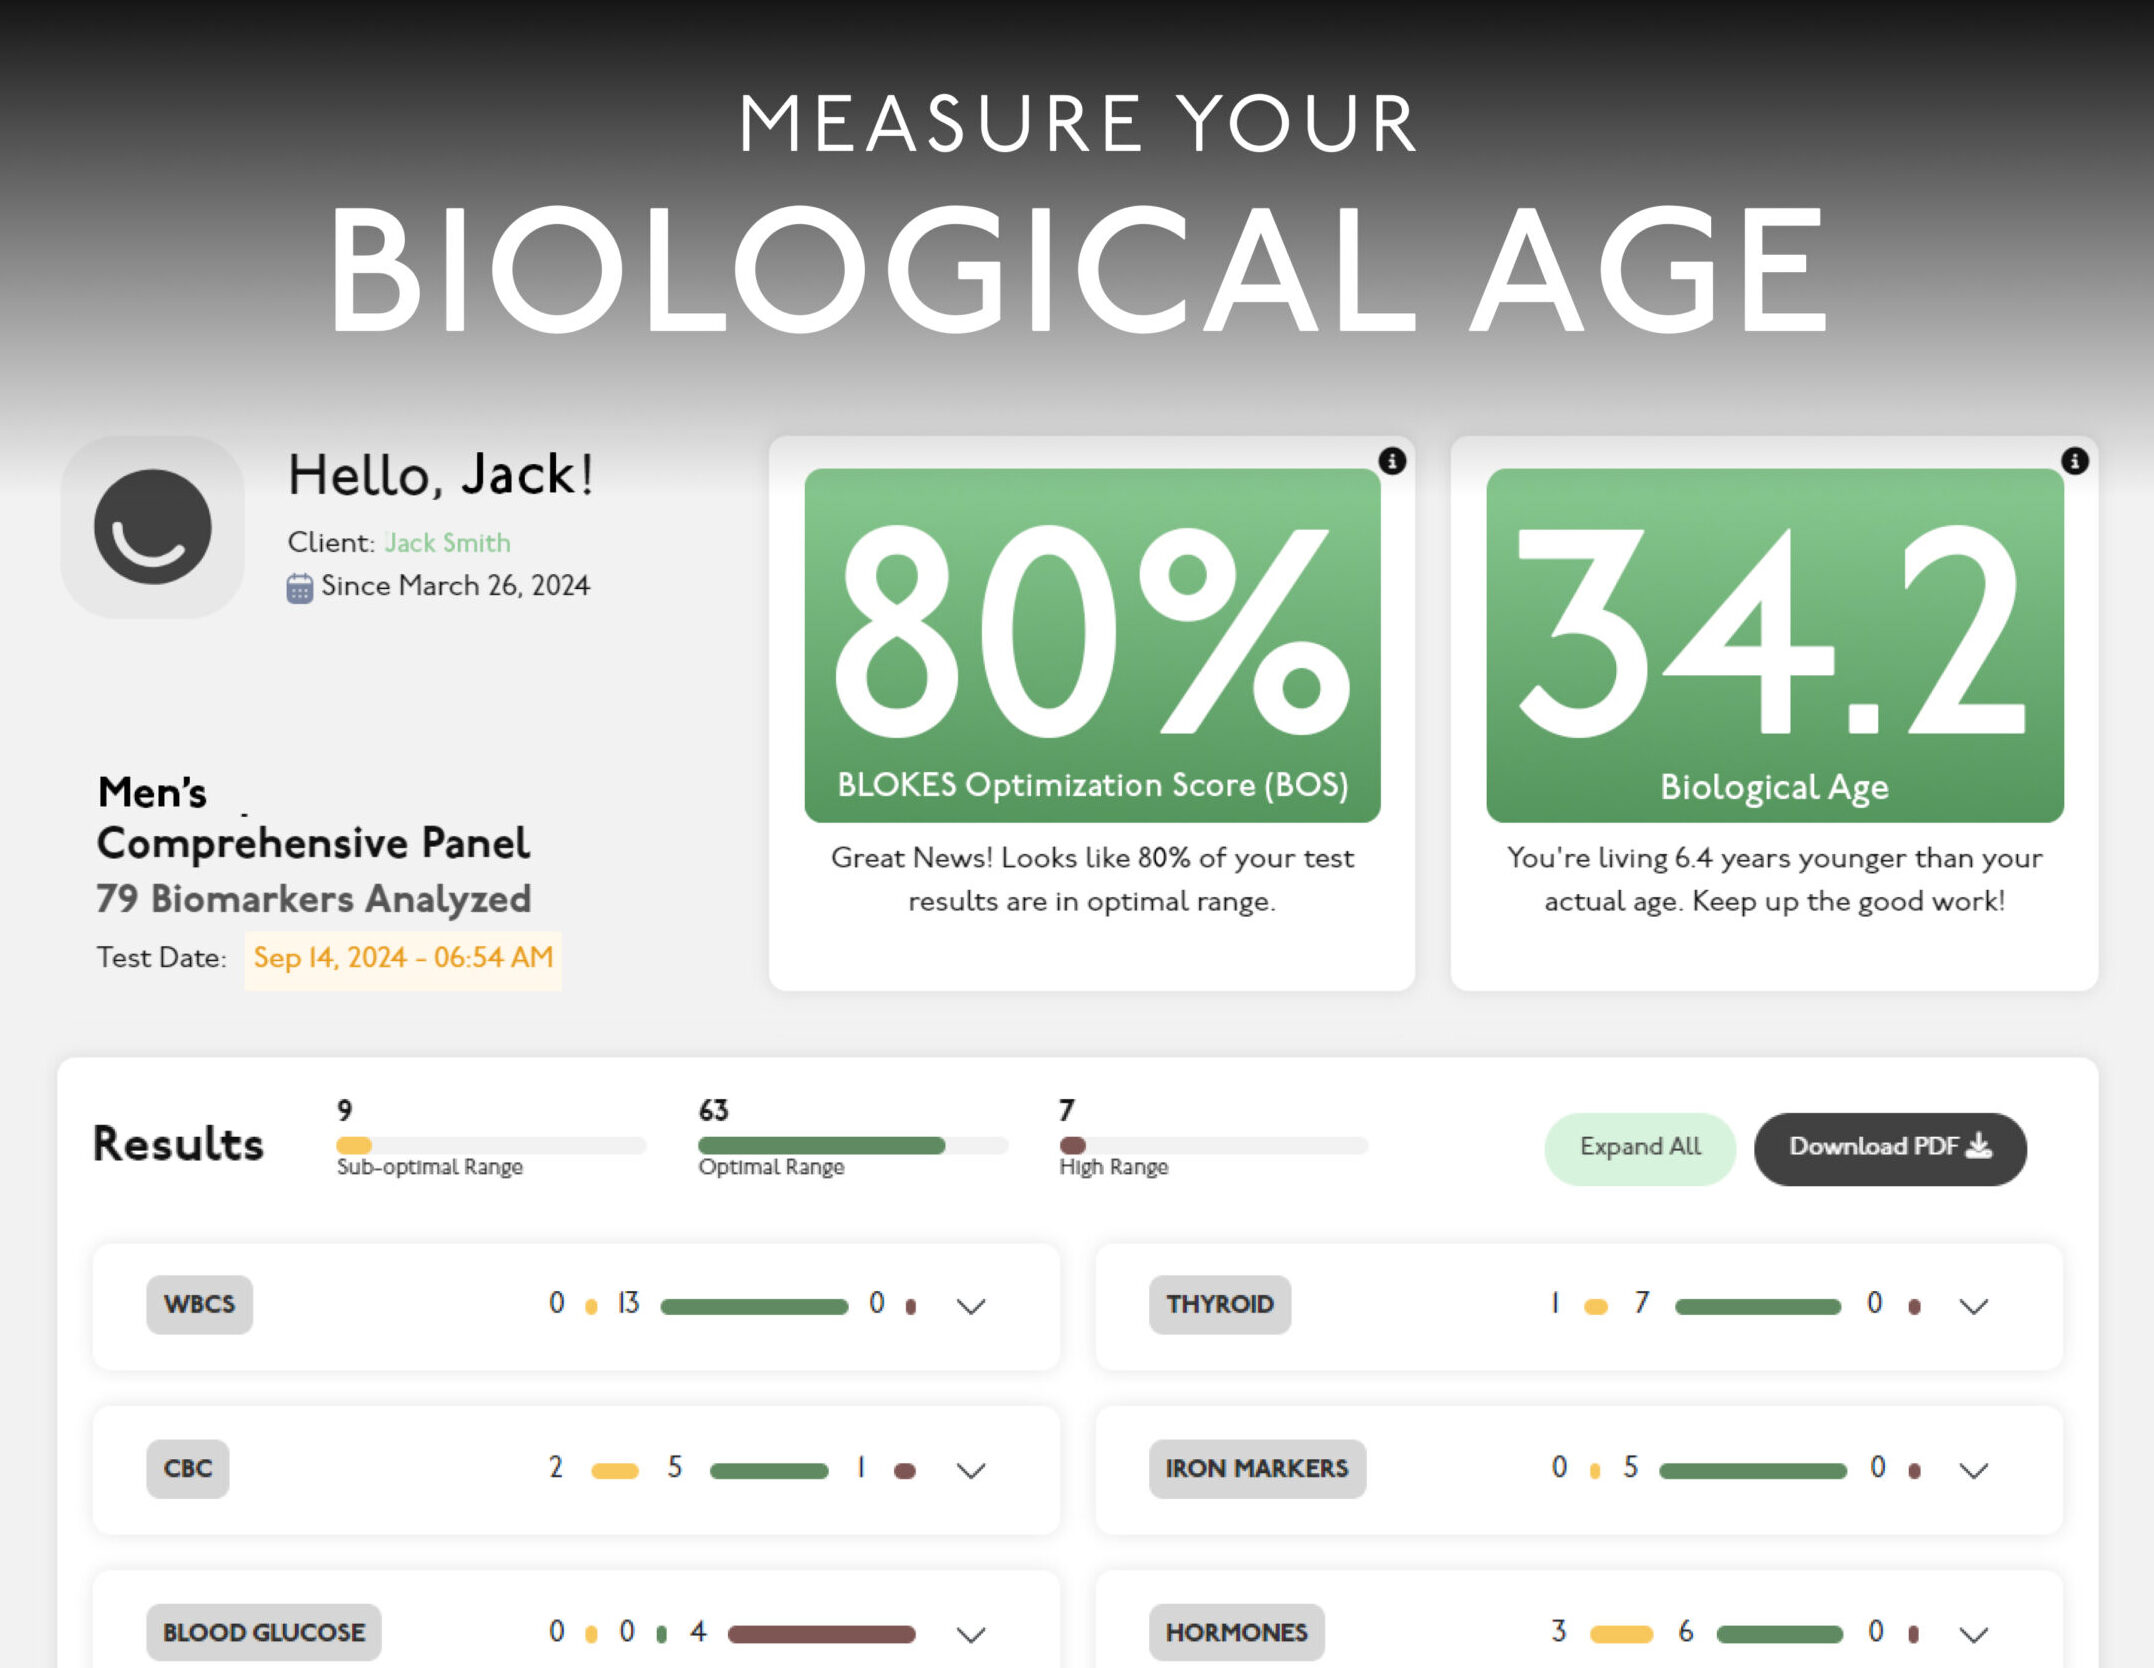This screenshot has height=1668, width=2154.
Task: Select the THYROID category label
Action: [1219, 1304]
